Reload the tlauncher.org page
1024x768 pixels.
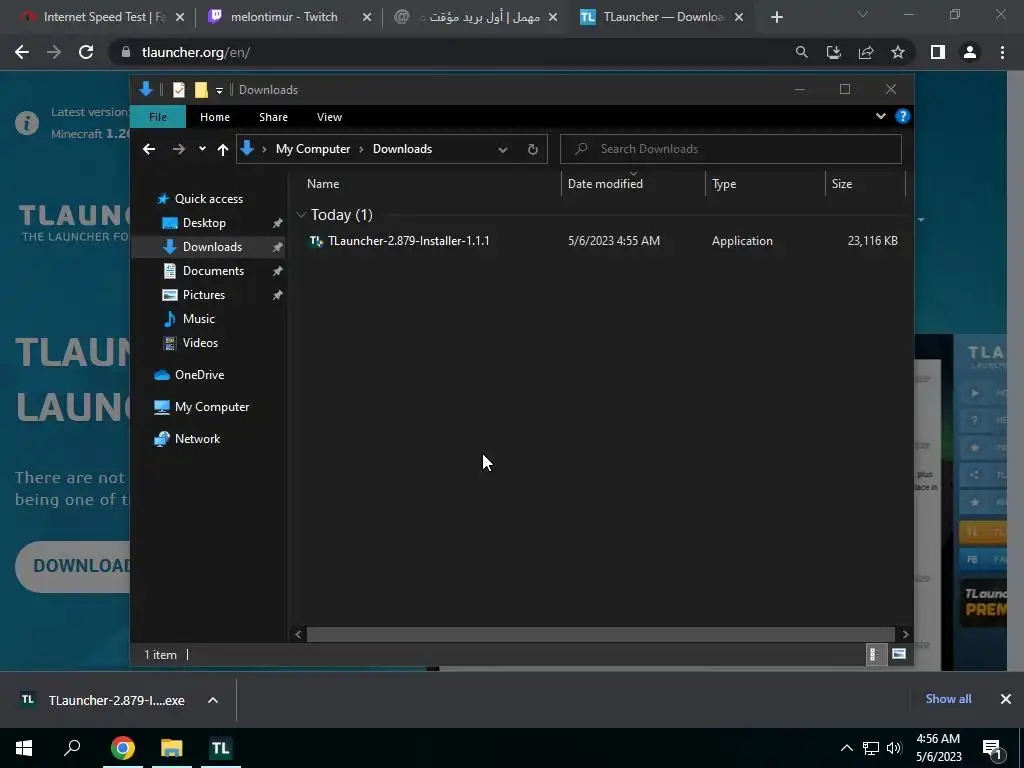point(86,52)
